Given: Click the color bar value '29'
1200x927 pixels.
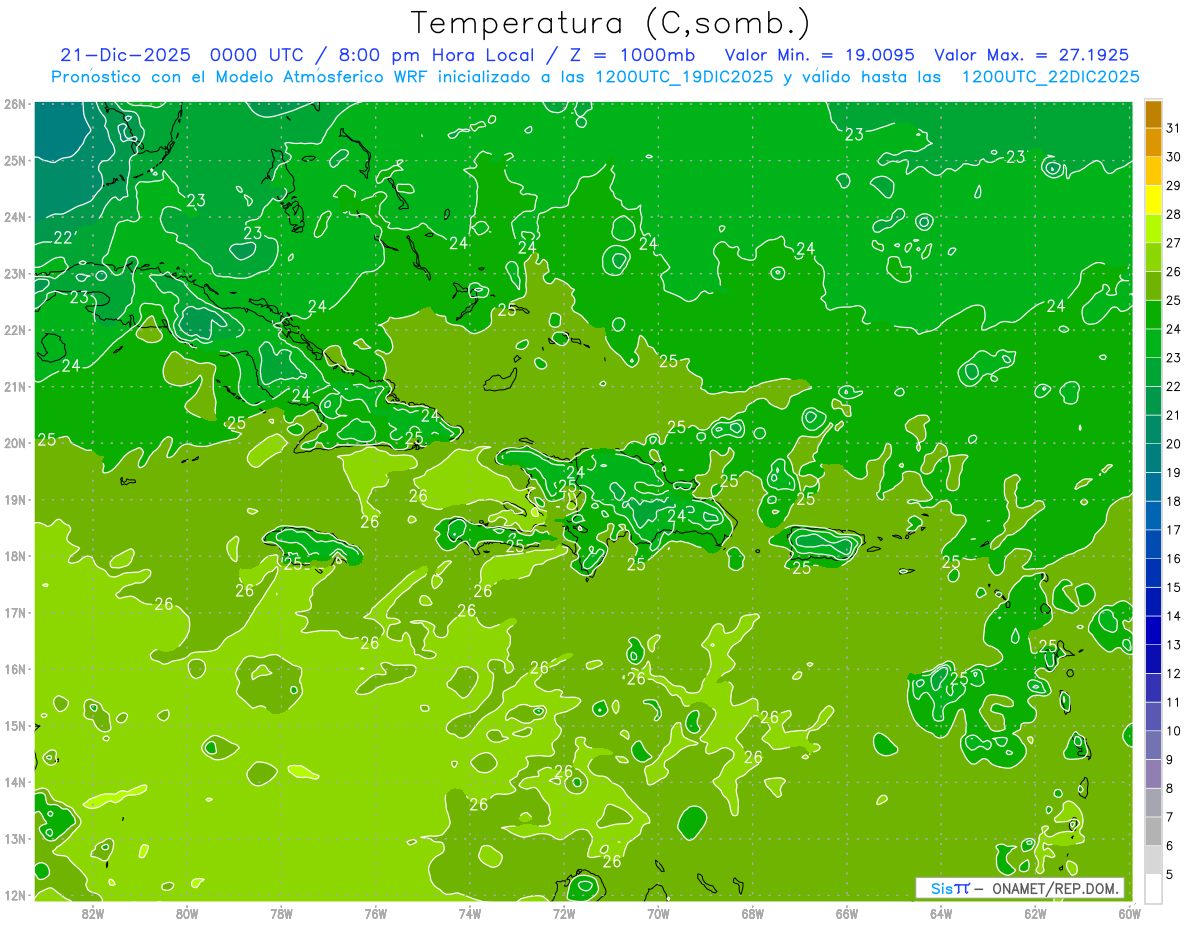Looking at the screenshot, I should [1173, 186].
